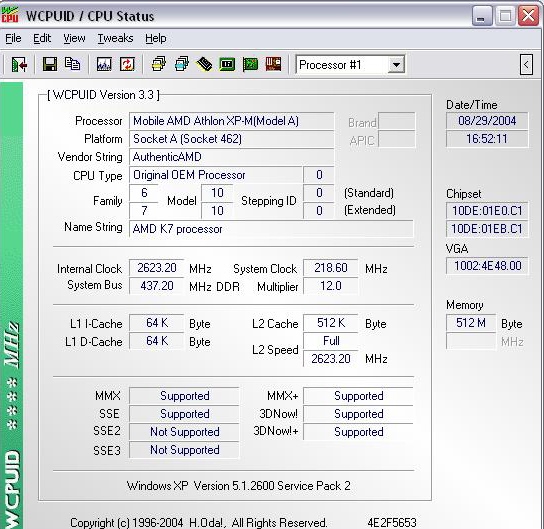This screenshot has height=529, width=544.
Task: Click the System Bus value 437.20
Action: pos(156,286)
